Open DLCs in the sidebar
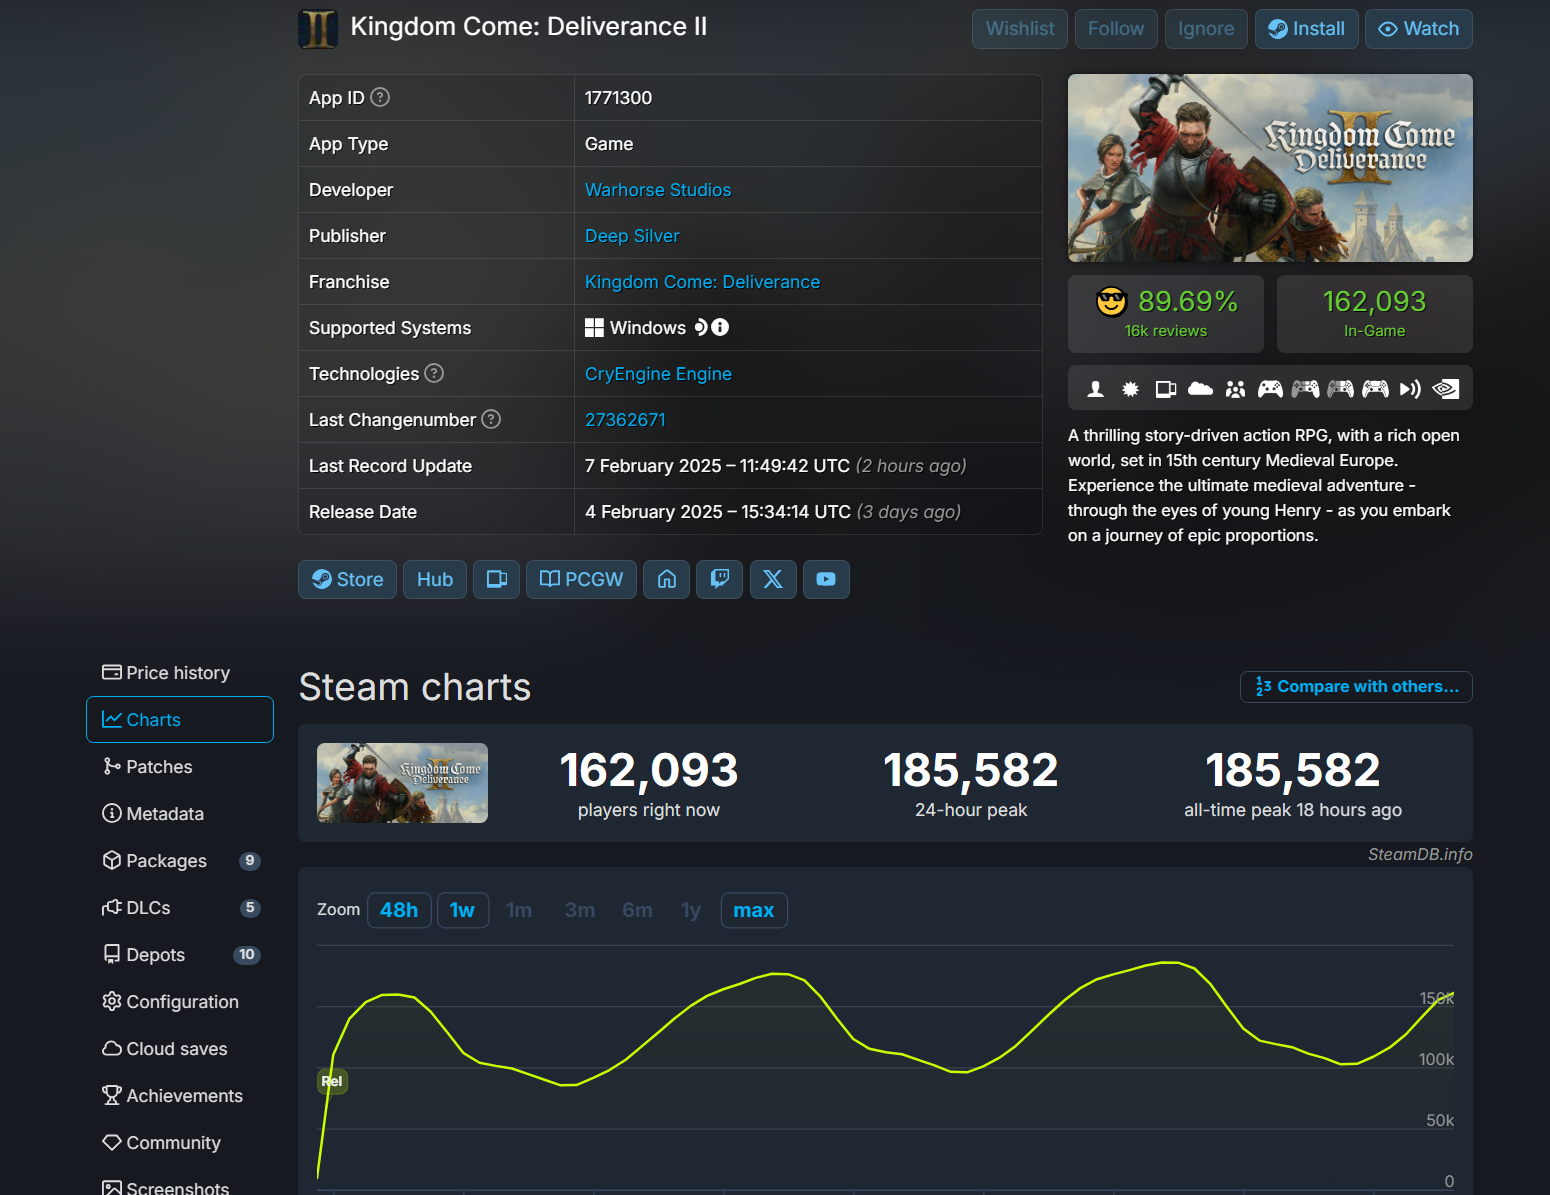This screenshot has width=1550, height=1195. click(x=180, y=908)
